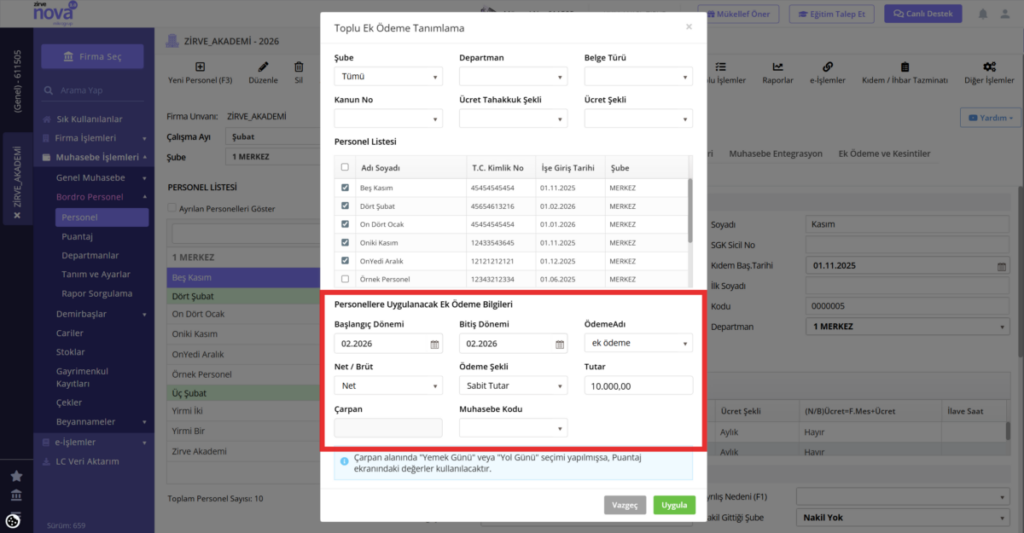This screenshot has height=533, width=1024.
Task: Open Diğer İşlemler gears icon
Action: (989, 67)
